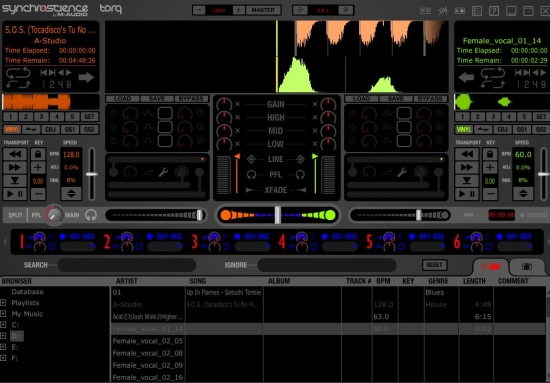Toggle right channel PFL headphone icon
550x383 pixels.
pyautogui.click(x=300, y=174)
